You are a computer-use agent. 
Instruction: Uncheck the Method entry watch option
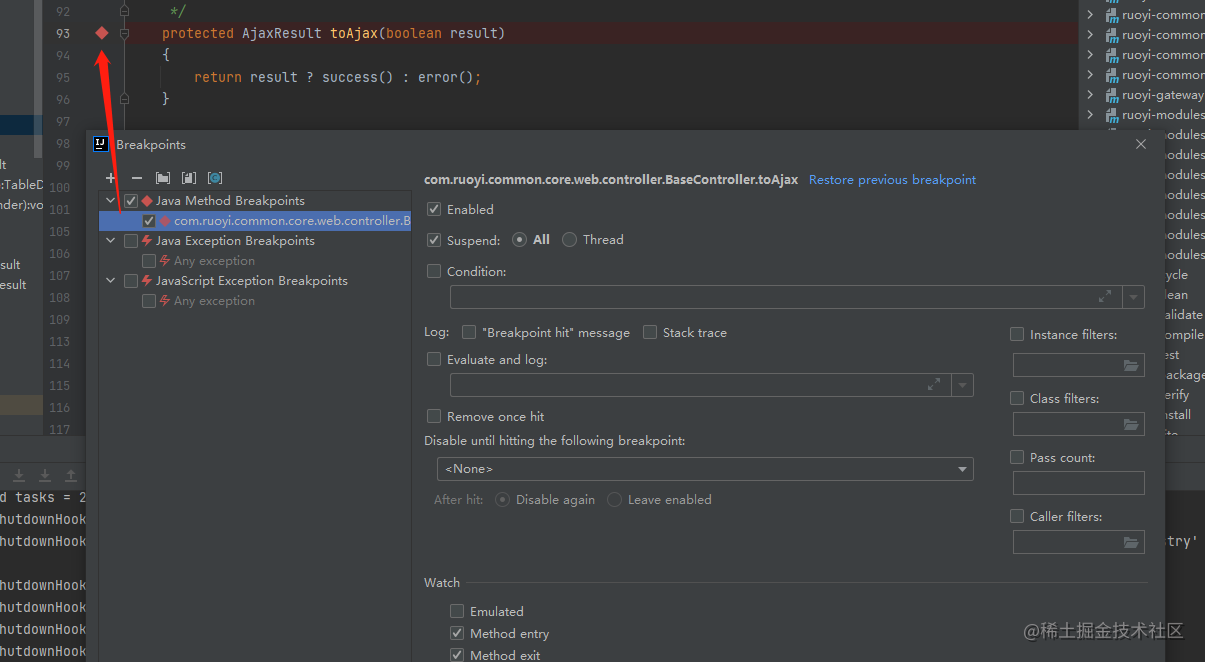click(457, 633)
